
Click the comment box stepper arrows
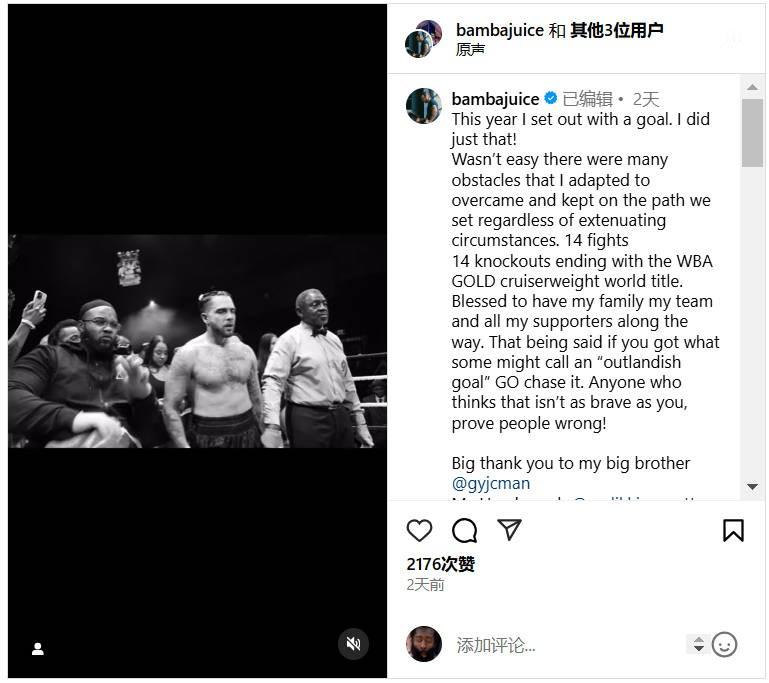point(698,644)
